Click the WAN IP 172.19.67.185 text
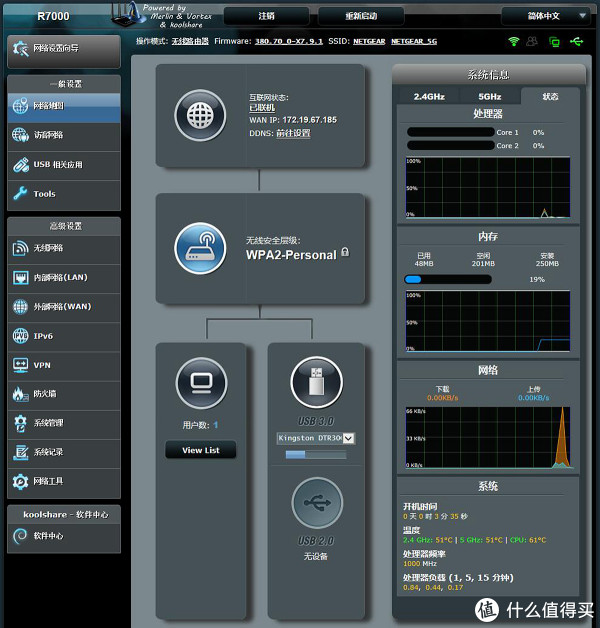Viewport: 600px width, 628px height. tap(293, 120)
